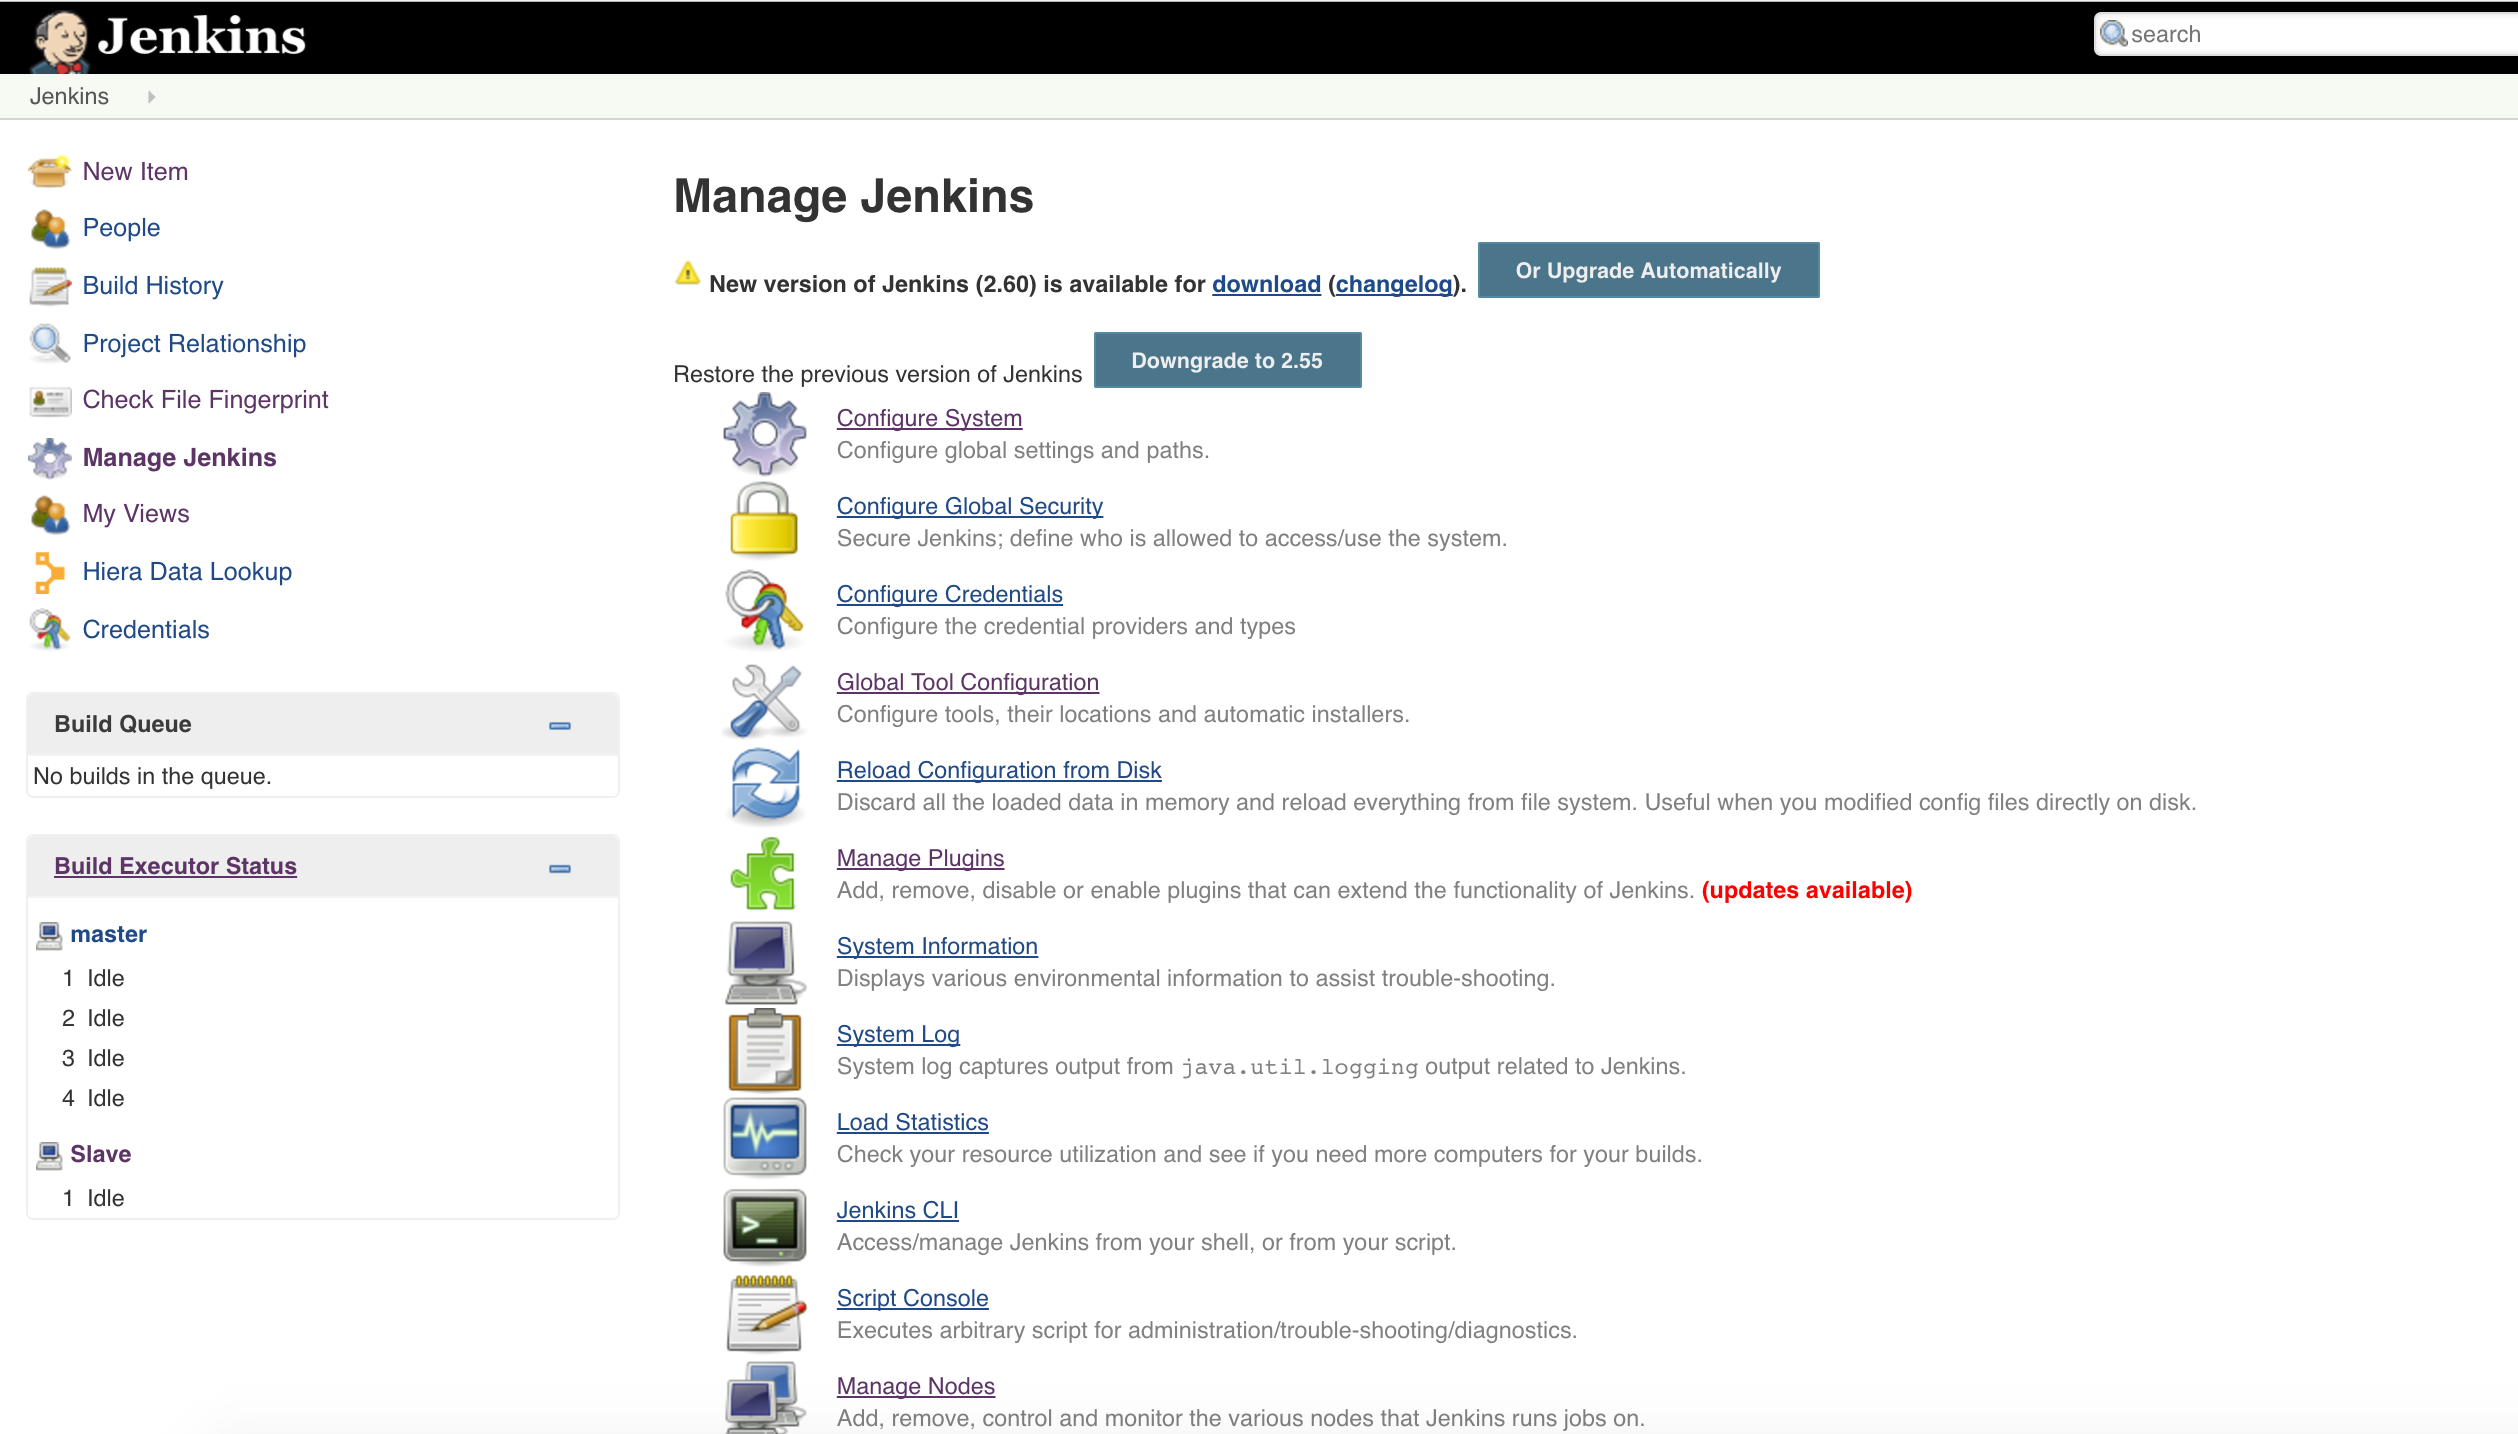Click the Configure System gear icon
Viewport: 2518px width, 1434px height.
[764, 434]
